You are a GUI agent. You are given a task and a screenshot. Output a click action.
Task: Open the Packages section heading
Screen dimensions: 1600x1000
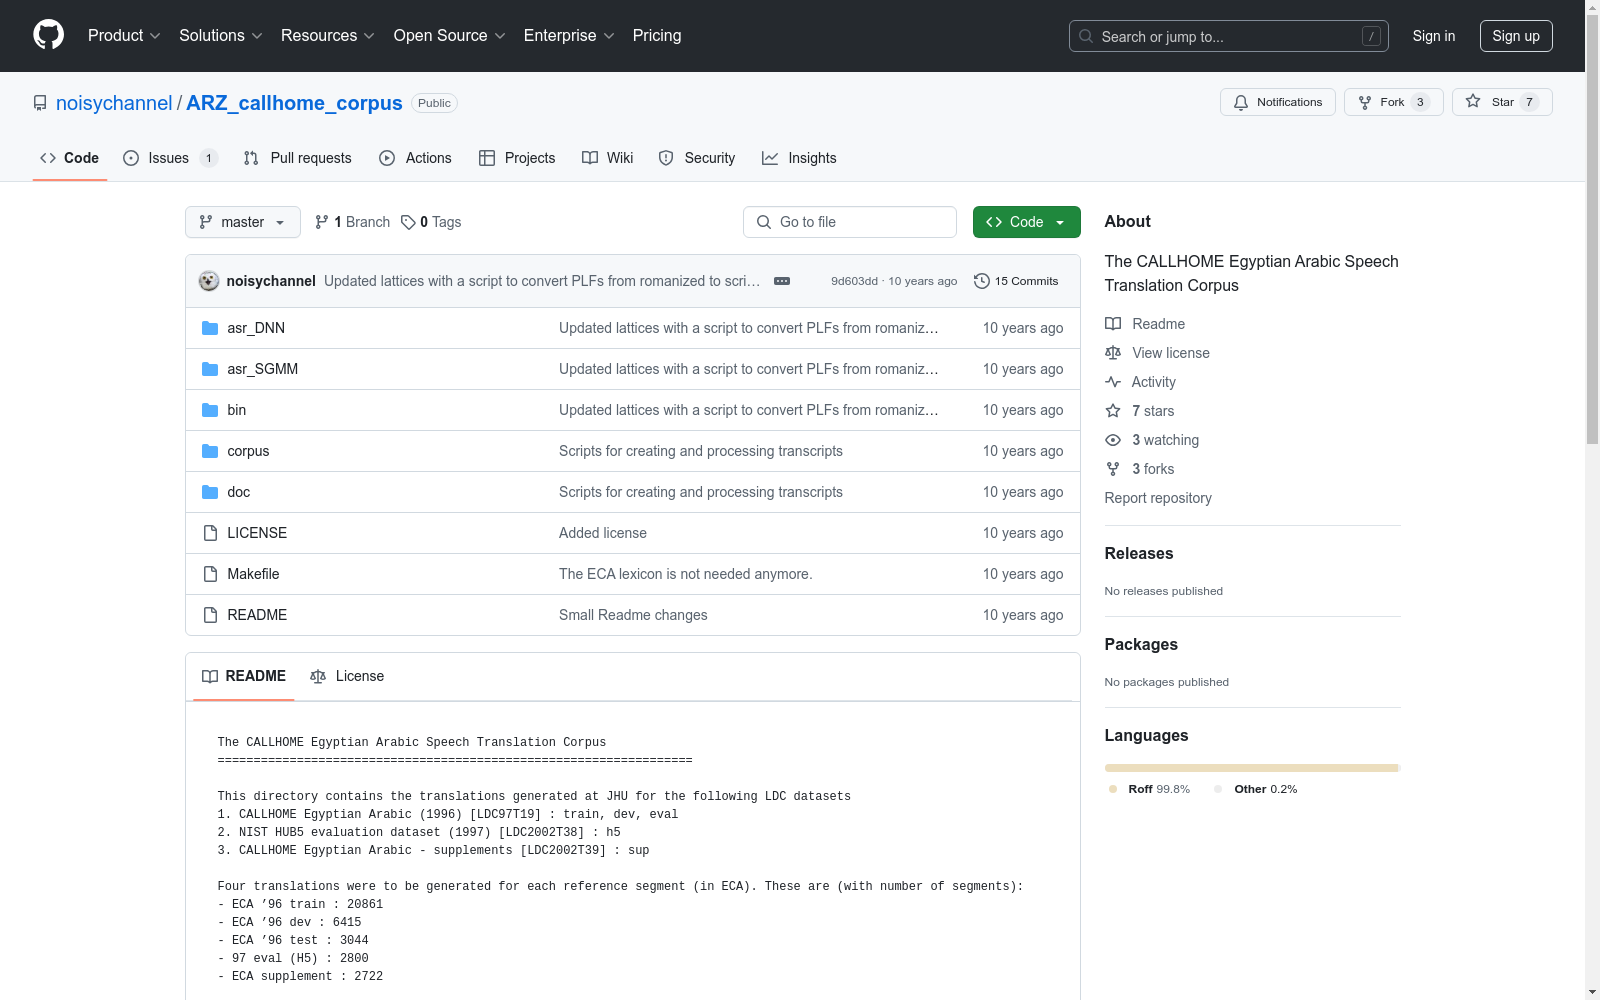click(x=1141, y=645)
